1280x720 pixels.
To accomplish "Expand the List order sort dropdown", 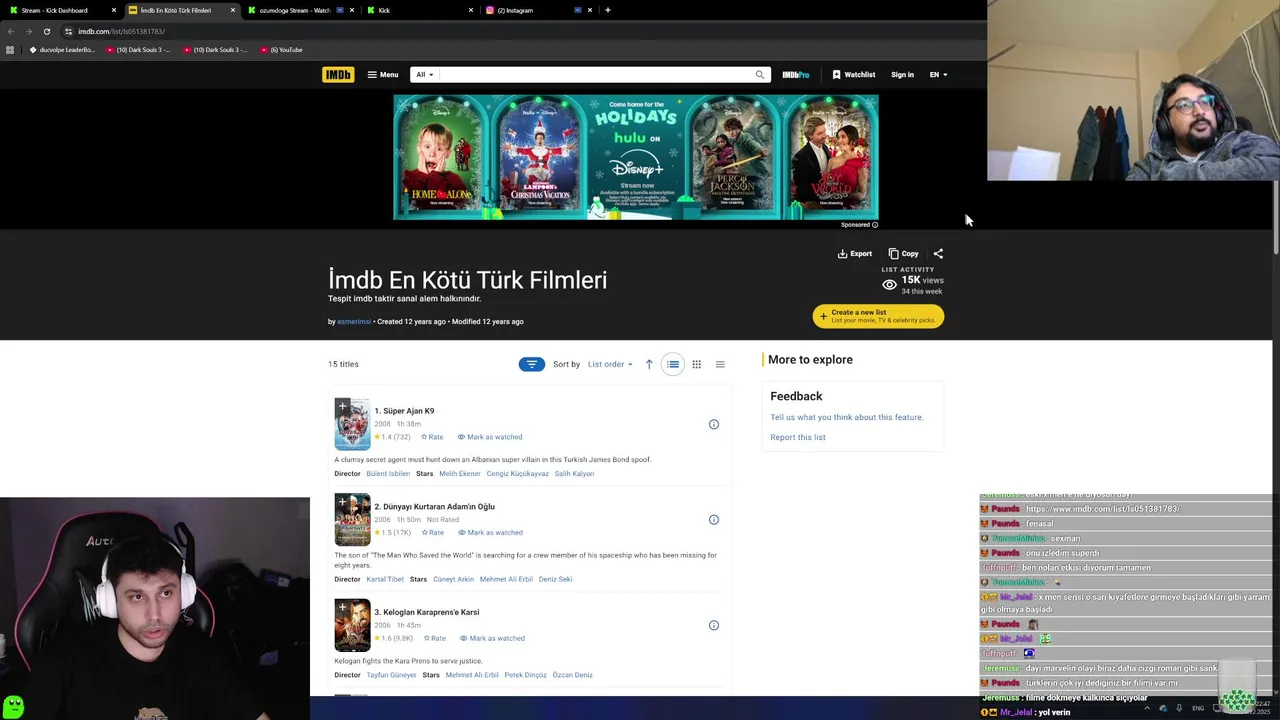I will (610, 364).
